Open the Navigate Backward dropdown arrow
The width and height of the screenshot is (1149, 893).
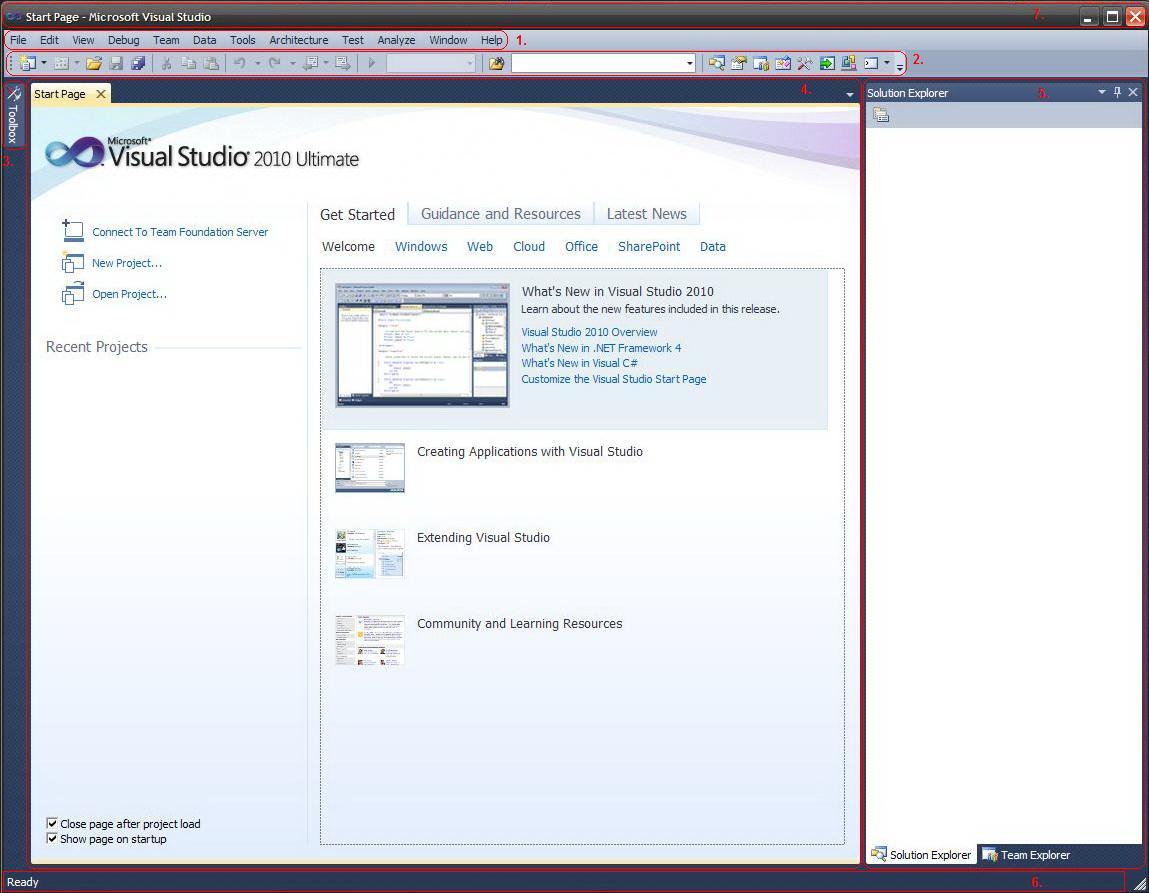pyautogui.click(x=326, y=64)
